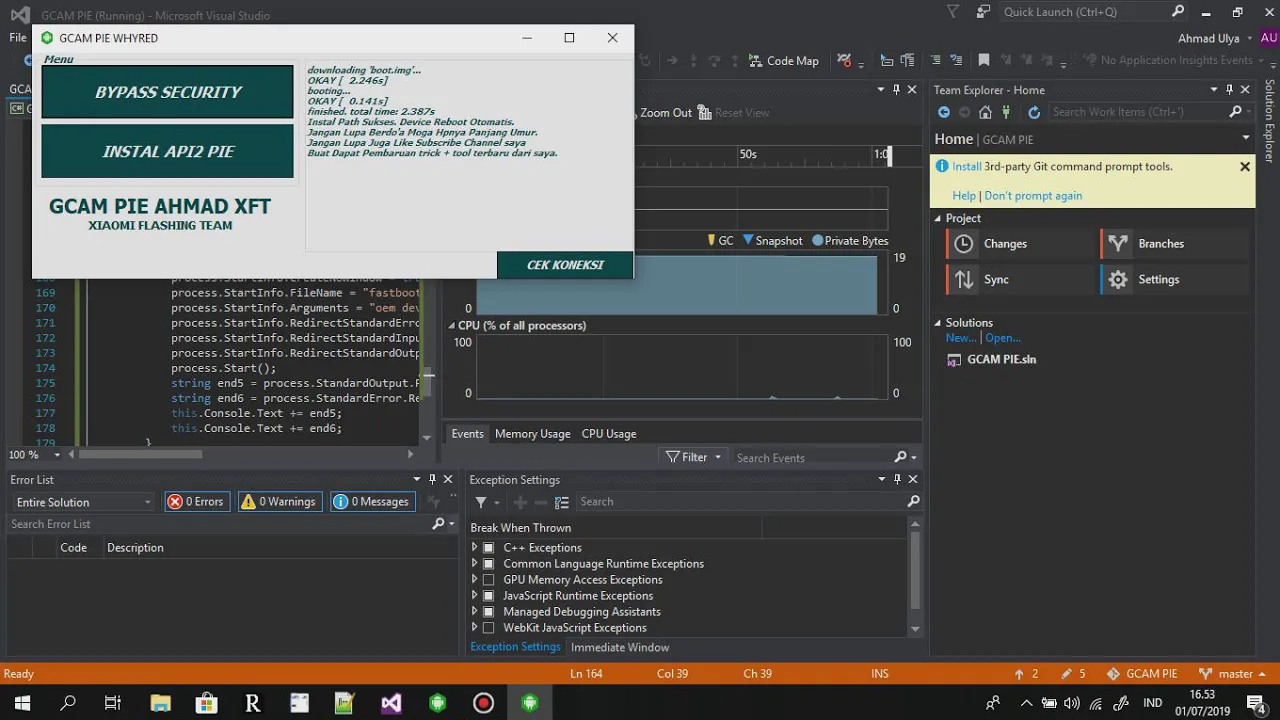Viewport: 1280px width, 720px height.
Task: Open the Sync tile in Team Explorer
Action: coord(1019,280)
